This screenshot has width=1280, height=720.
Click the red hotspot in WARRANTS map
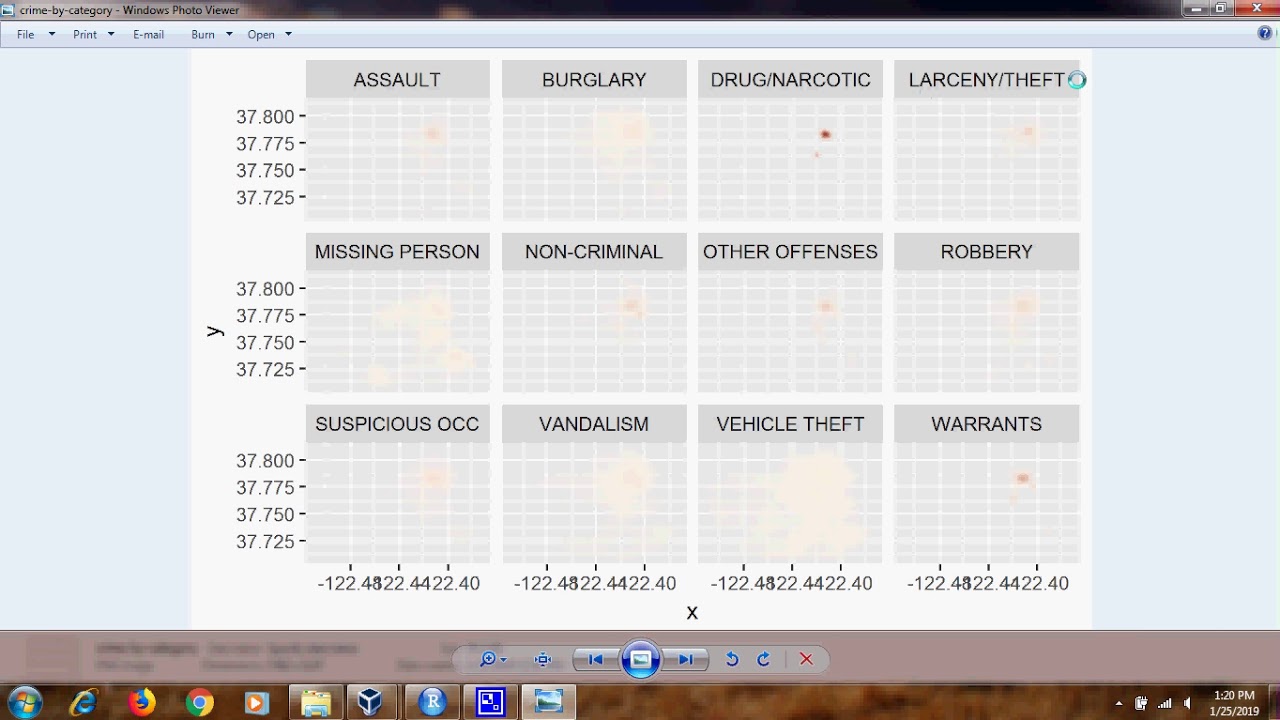pos(1022,478)
